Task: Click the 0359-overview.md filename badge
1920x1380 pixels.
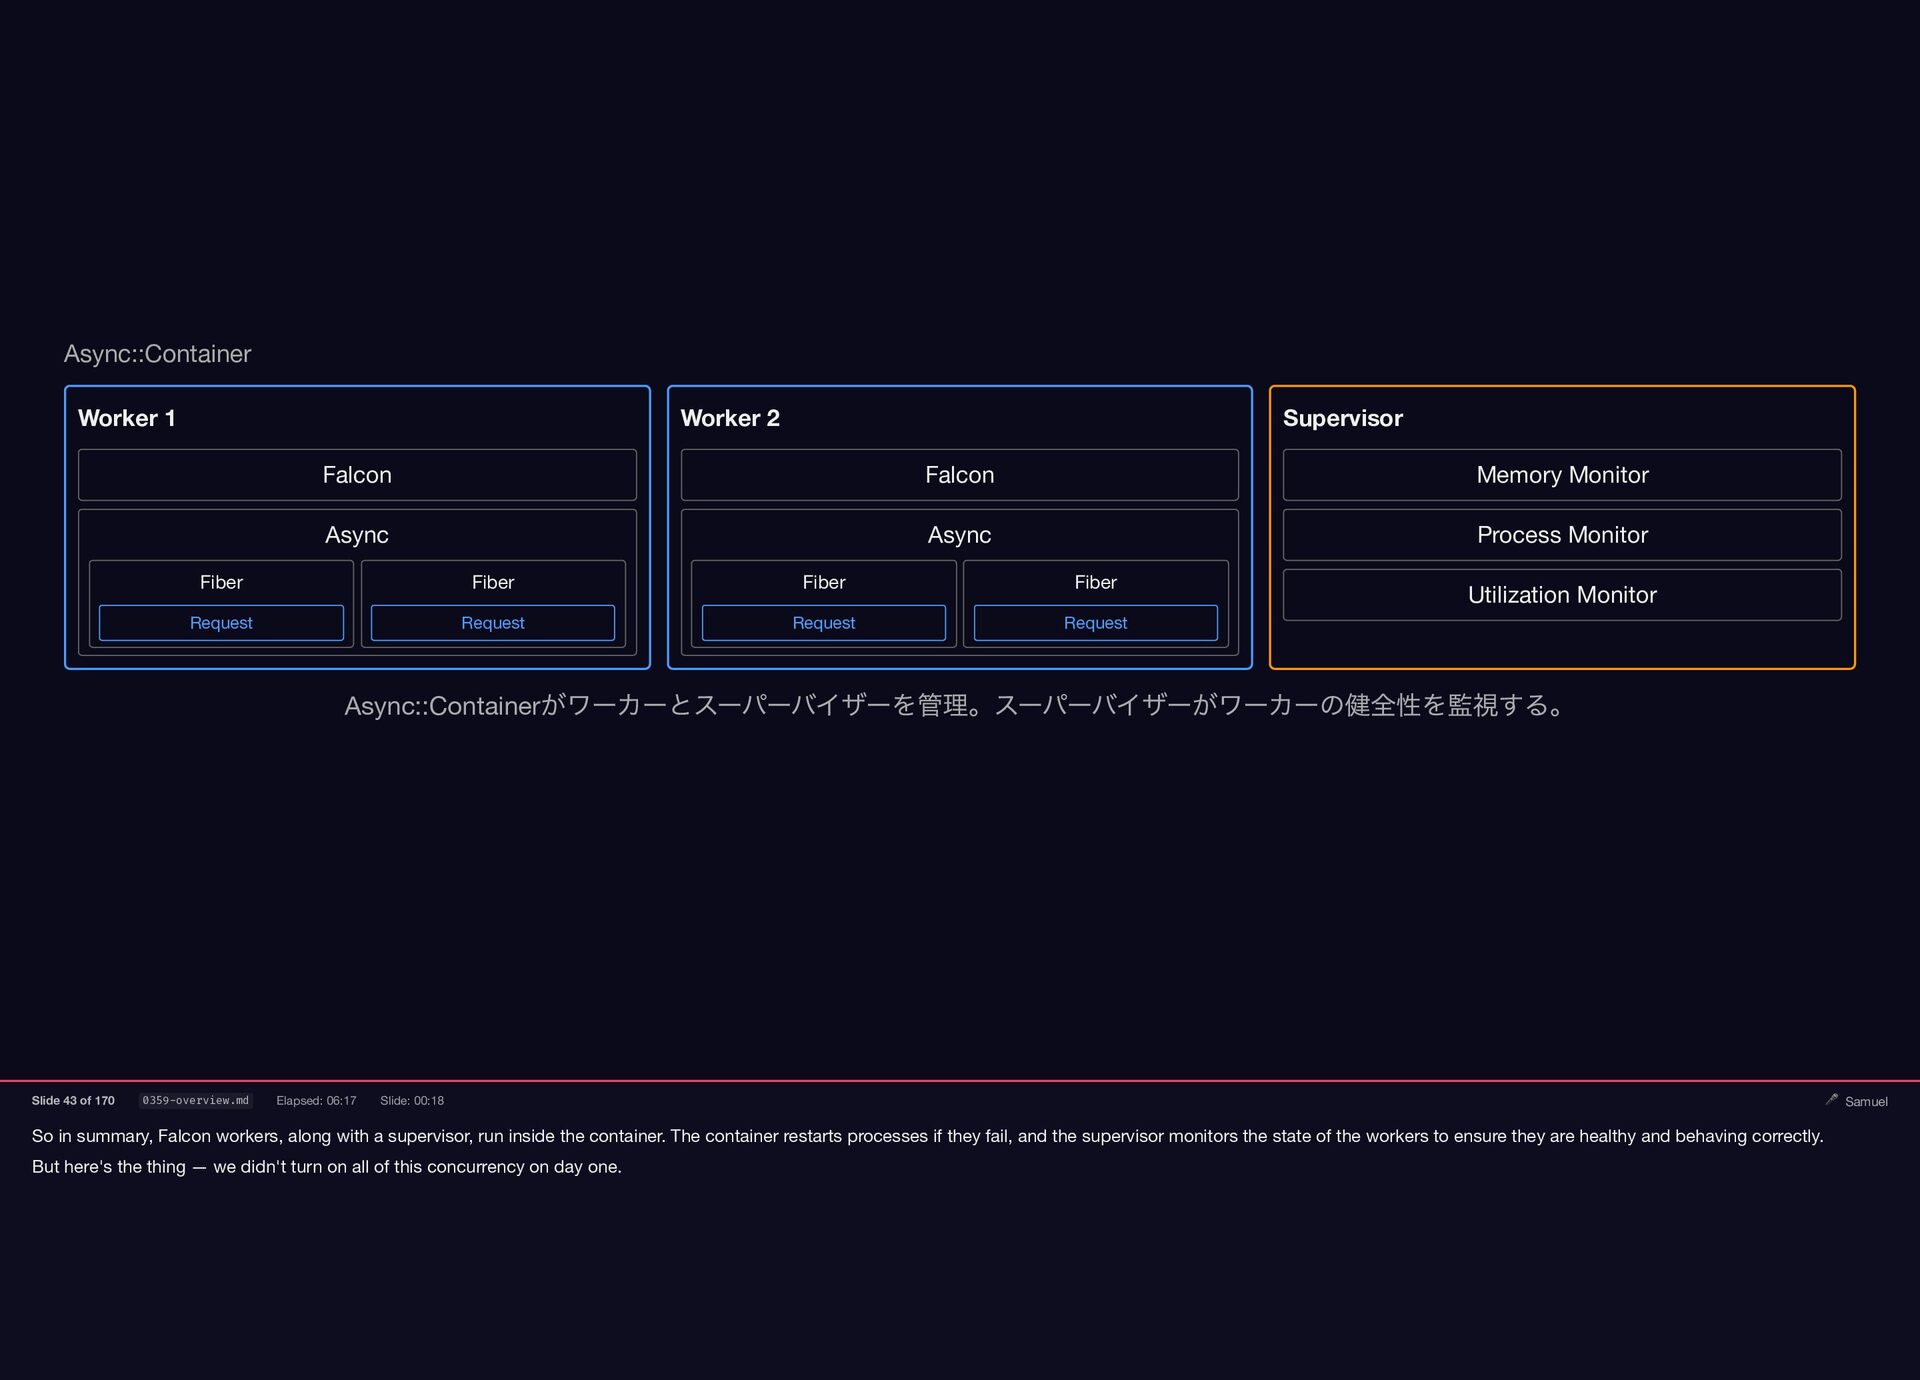Action: coord(195,1100)
